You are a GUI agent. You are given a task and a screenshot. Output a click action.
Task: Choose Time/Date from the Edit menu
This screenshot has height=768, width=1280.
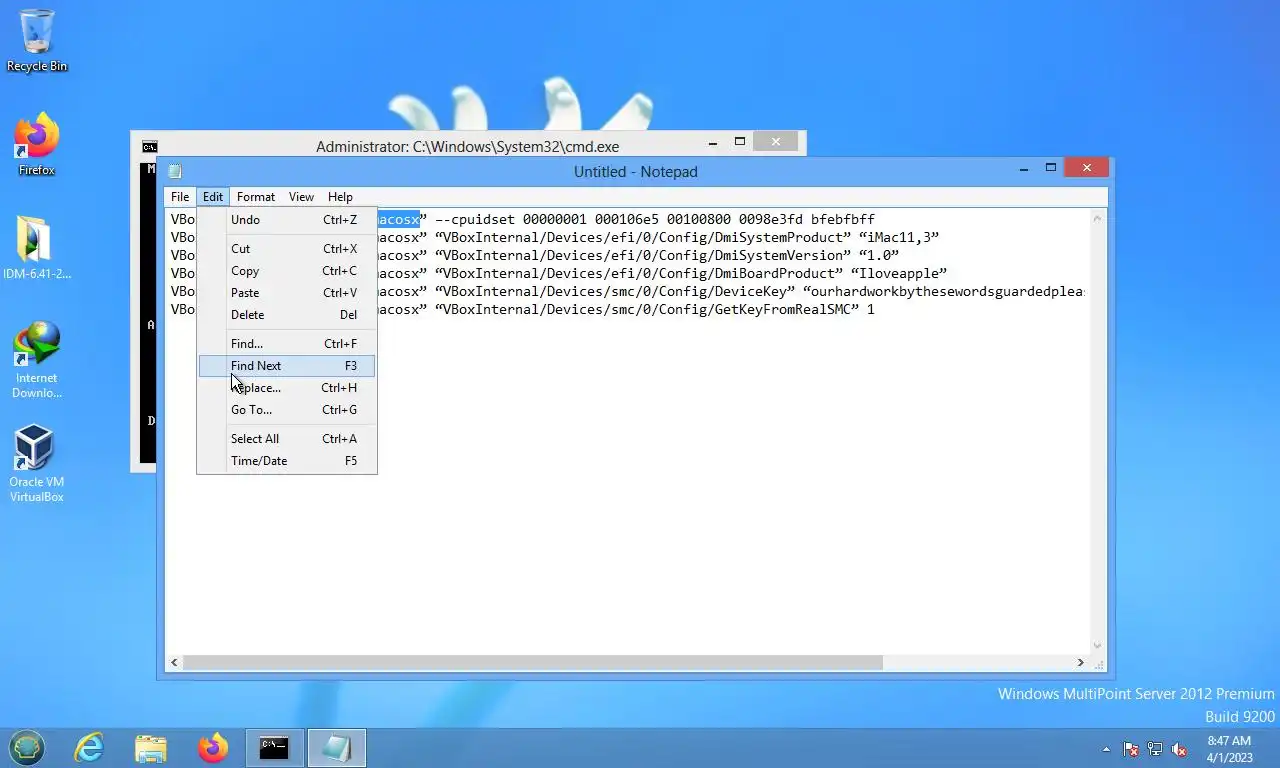tap(287, 461)
